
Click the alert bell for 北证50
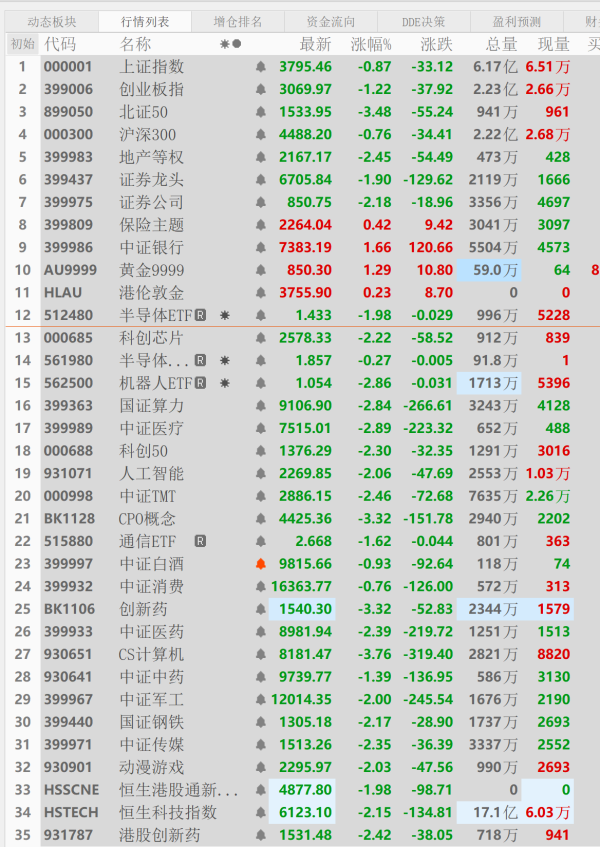click(260, 112)
